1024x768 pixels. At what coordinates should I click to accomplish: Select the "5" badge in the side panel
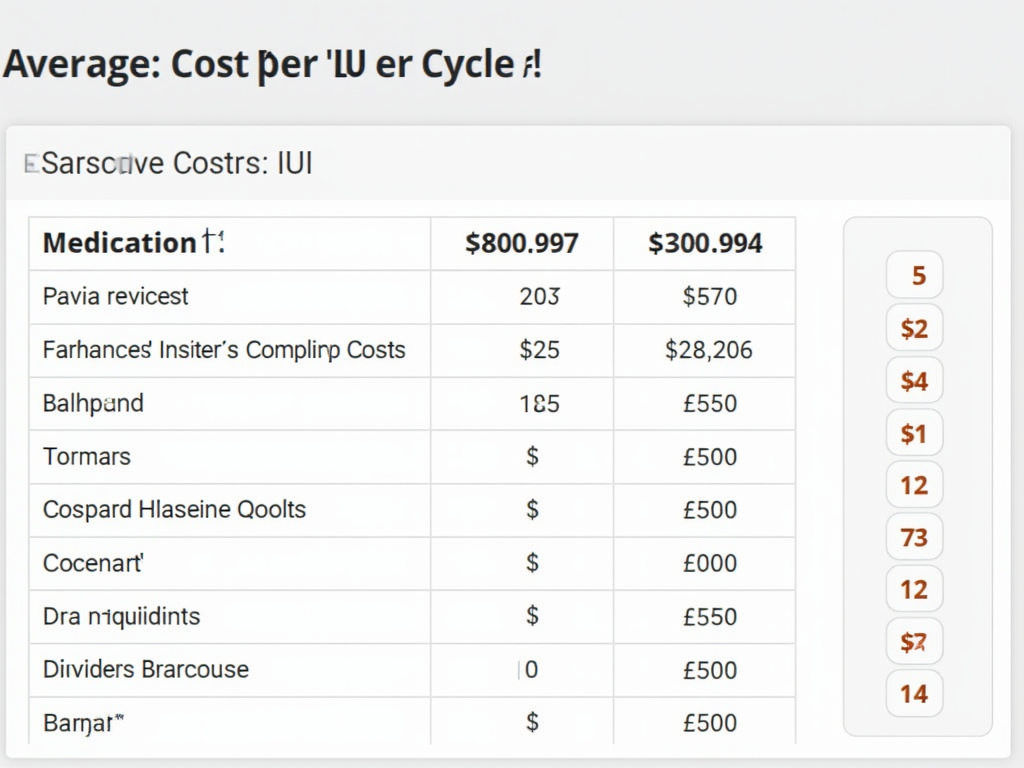915,275
